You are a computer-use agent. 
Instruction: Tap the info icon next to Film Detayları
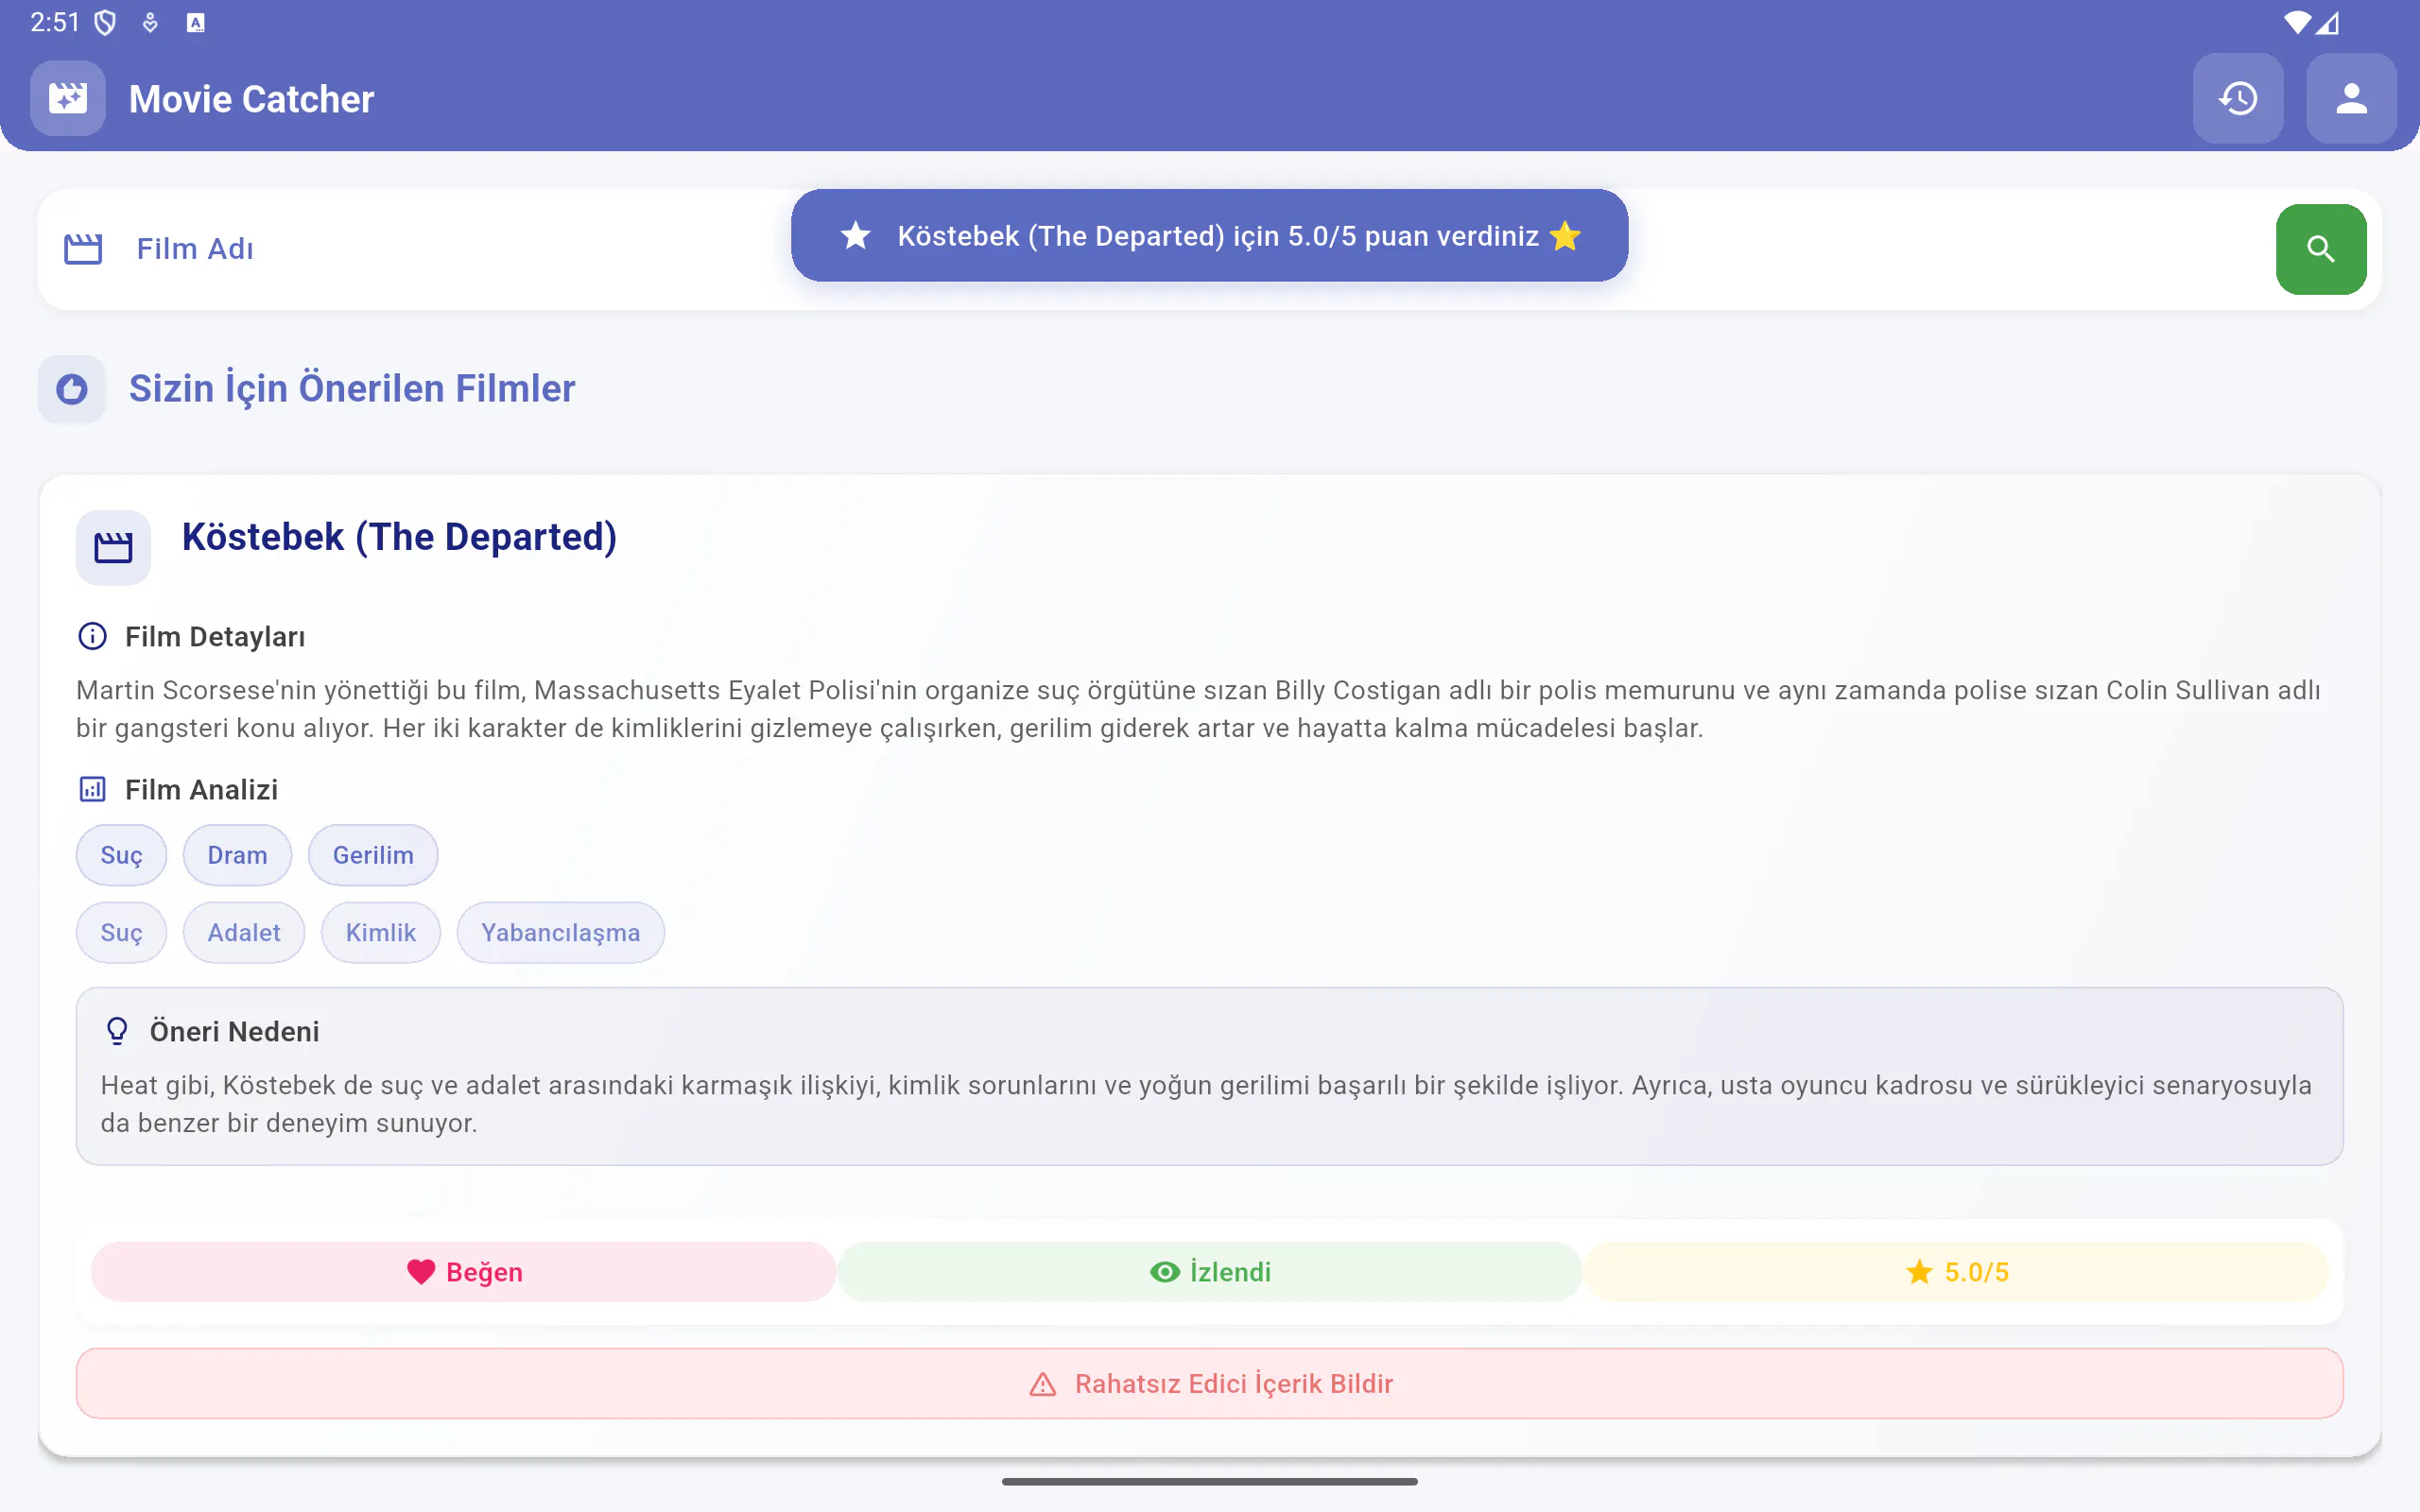pos(92,636)
